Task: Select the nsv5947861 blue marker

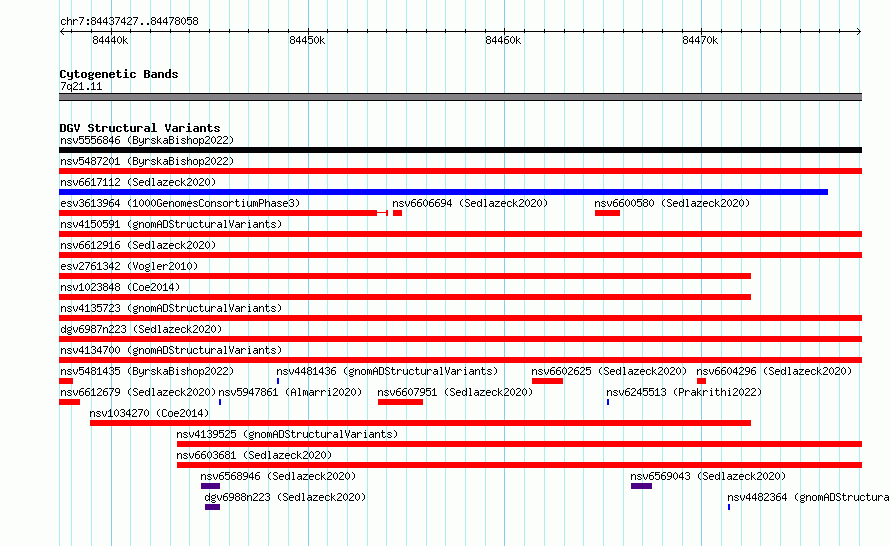Action: pyautogui.click(x=220, y=402)
